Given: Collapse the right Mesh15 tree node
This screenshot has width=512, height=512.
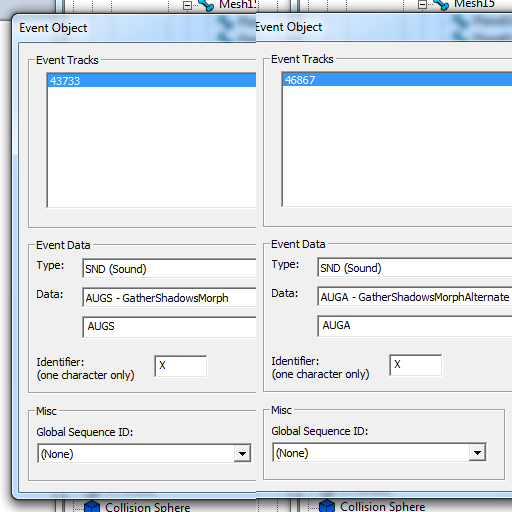Looking at the screenshot, I should pos(422,4).
